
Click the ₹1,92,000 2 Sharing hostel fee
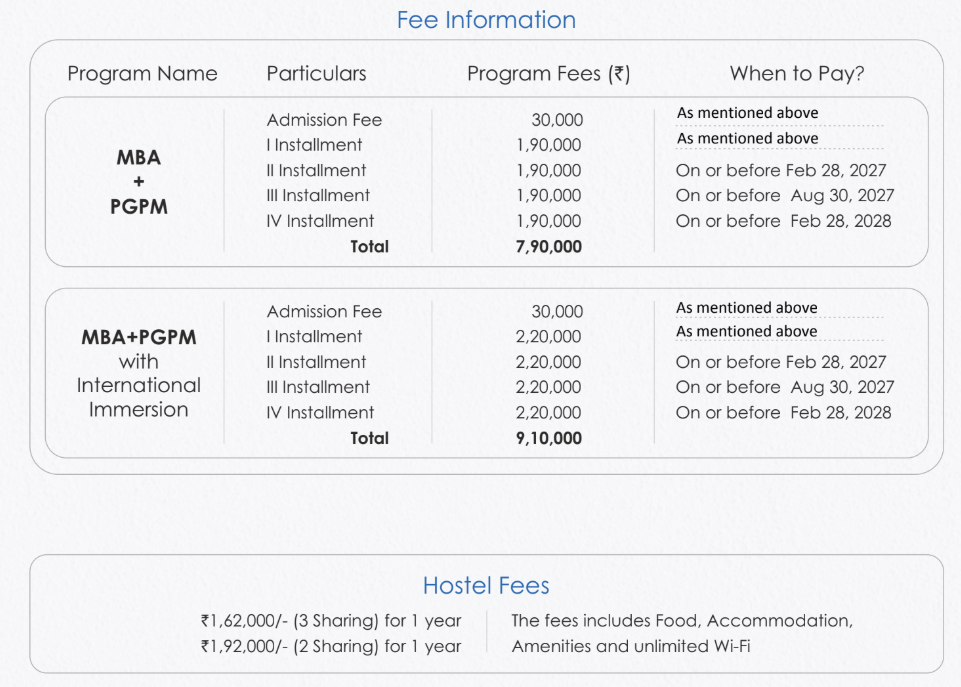(x=331, y=646)
